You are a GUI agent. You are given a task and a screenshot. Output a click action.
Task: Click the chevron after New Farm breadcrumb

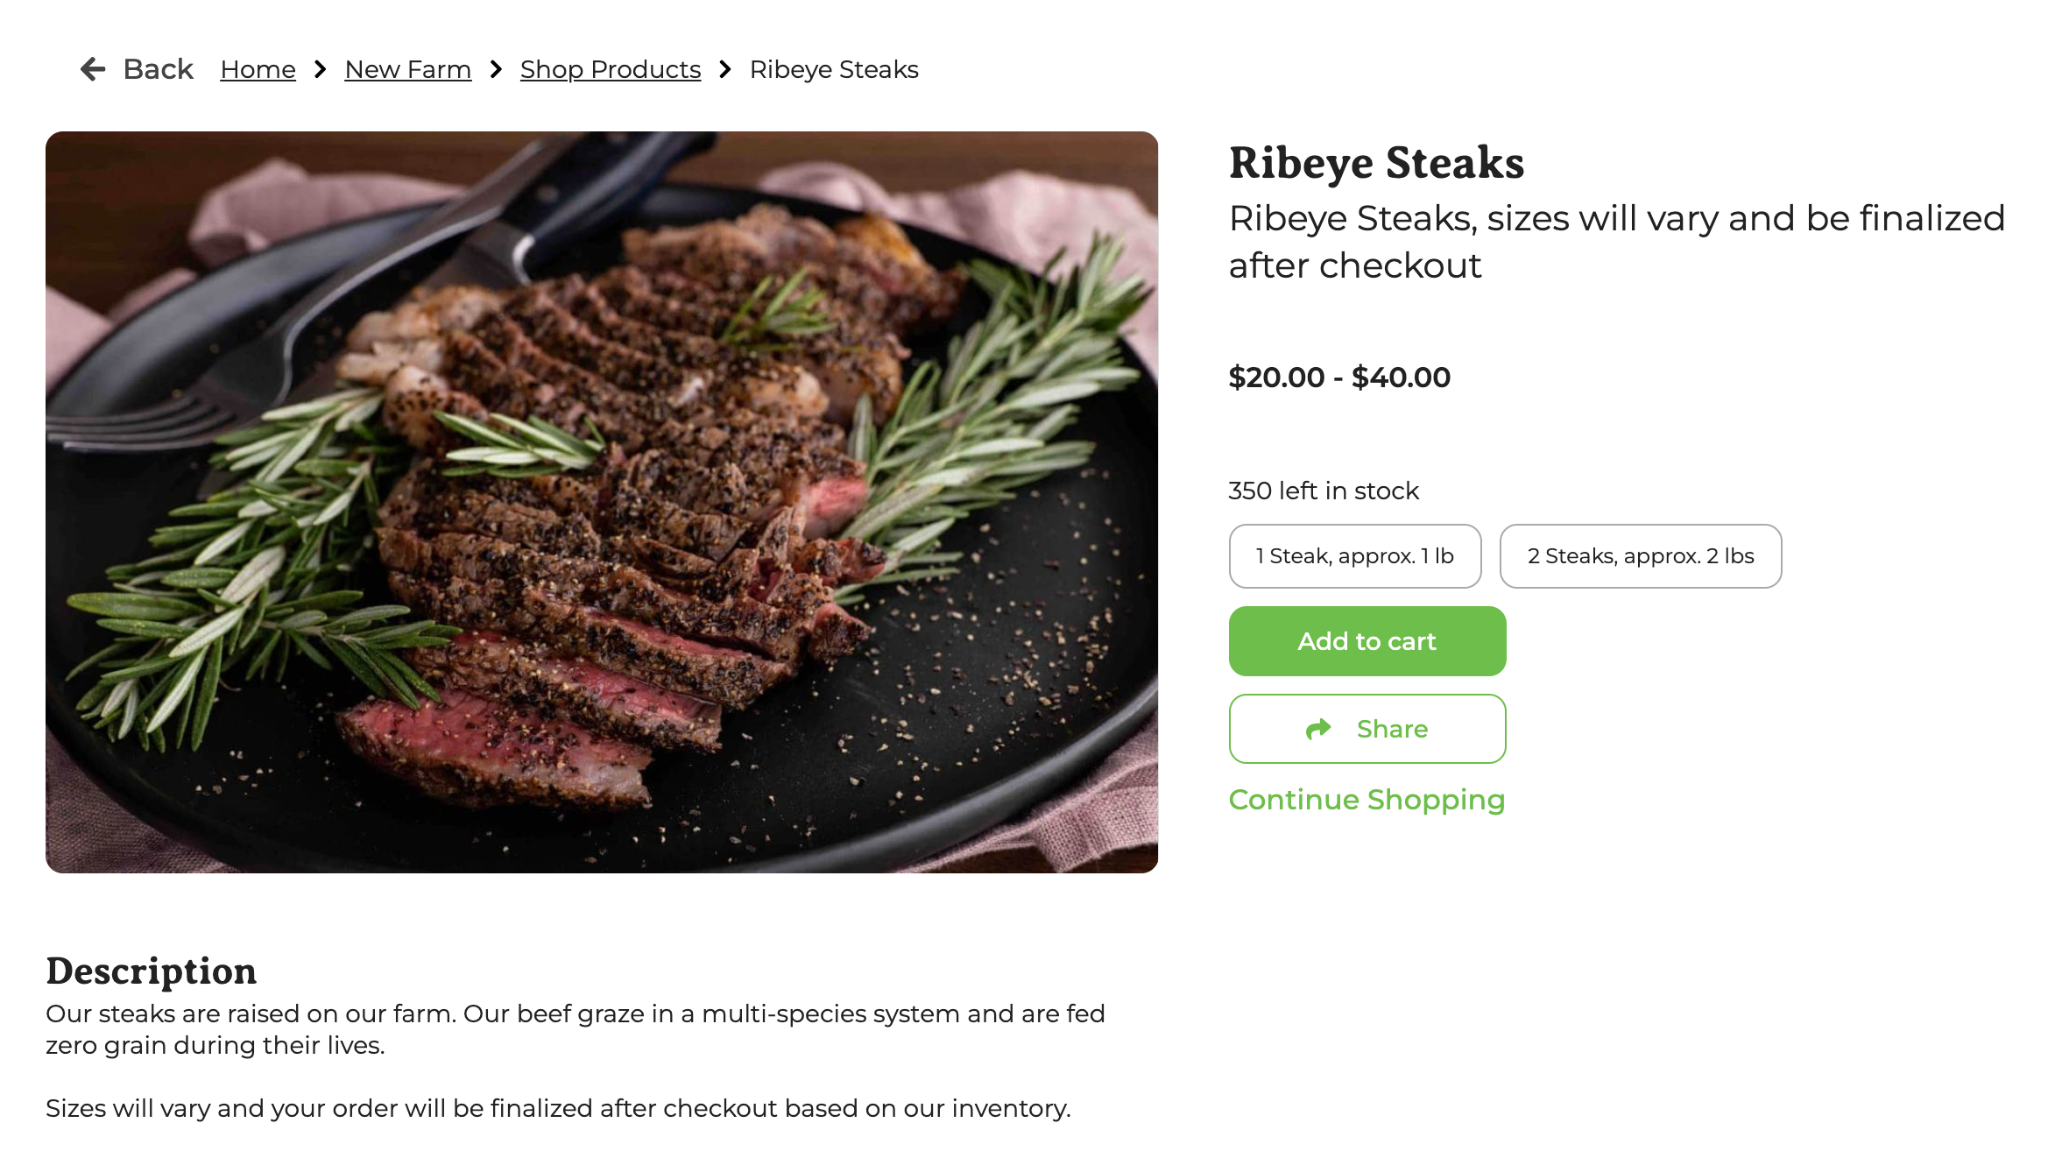coord(496,69)
